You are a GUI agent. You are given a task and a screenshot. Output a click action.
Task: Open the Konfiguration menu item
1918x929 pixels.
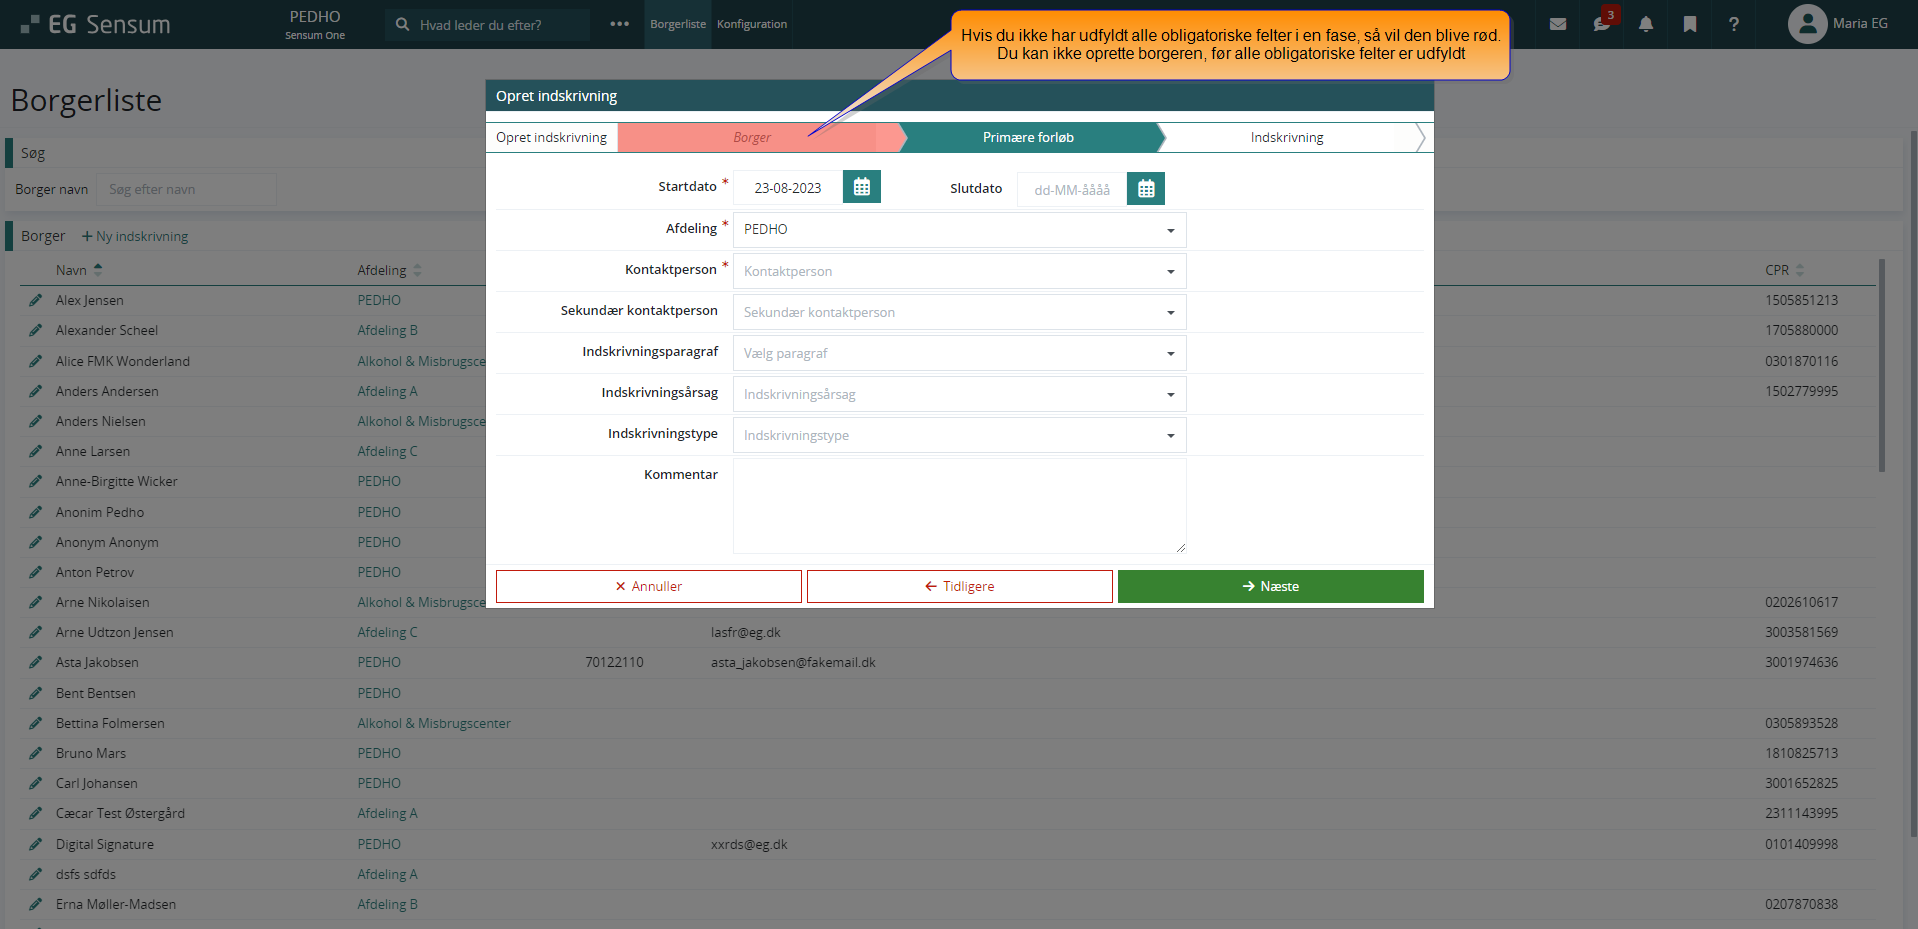(751, 24)
